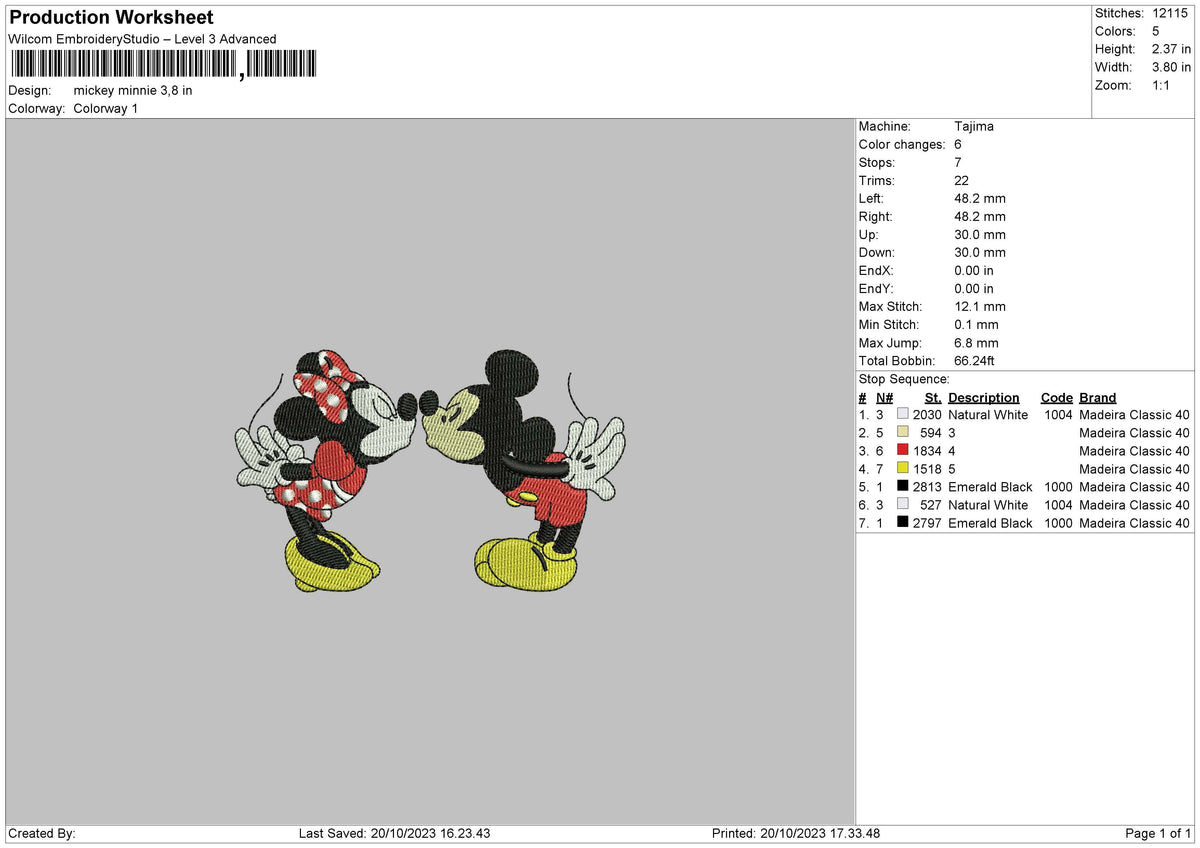Click 'Madeira Classic 40' in the 1834-stitch row
Viewport: 1200px width, 848px height.
[x=1135, y=450]
